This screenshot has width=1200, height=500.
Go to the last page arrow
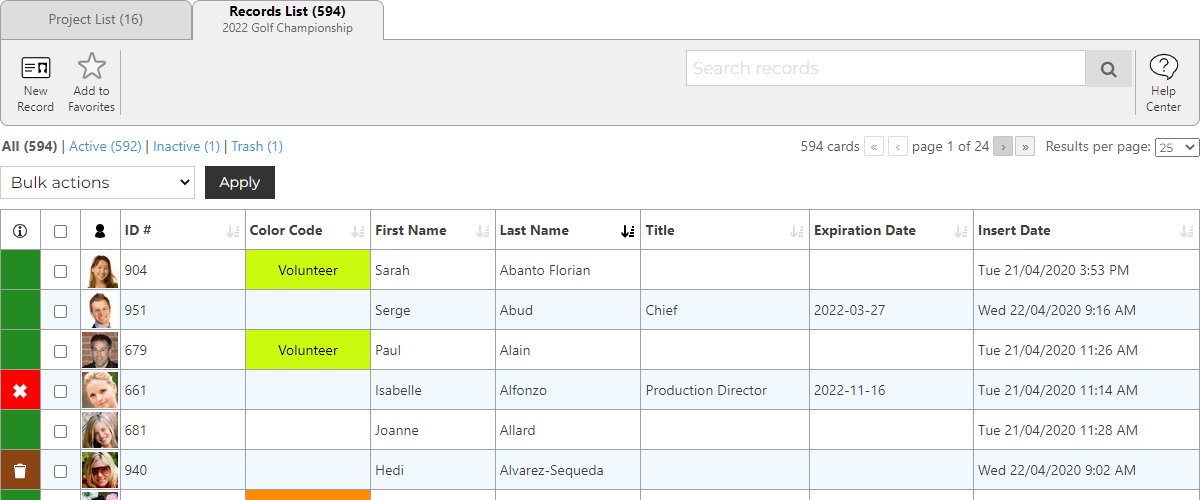(1025, 147)
